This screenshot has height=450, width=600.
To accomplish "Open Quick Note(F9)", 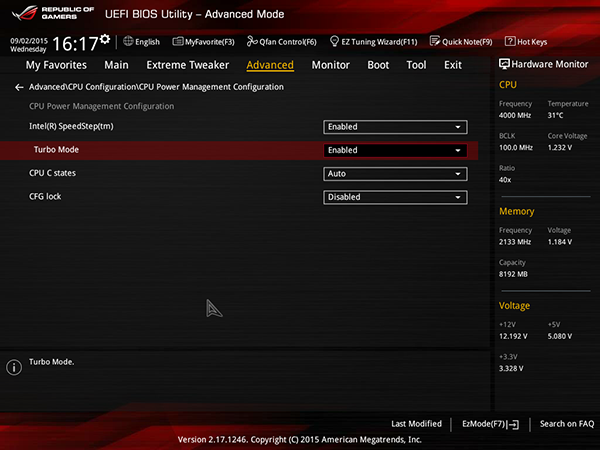I will click(461, 41).
